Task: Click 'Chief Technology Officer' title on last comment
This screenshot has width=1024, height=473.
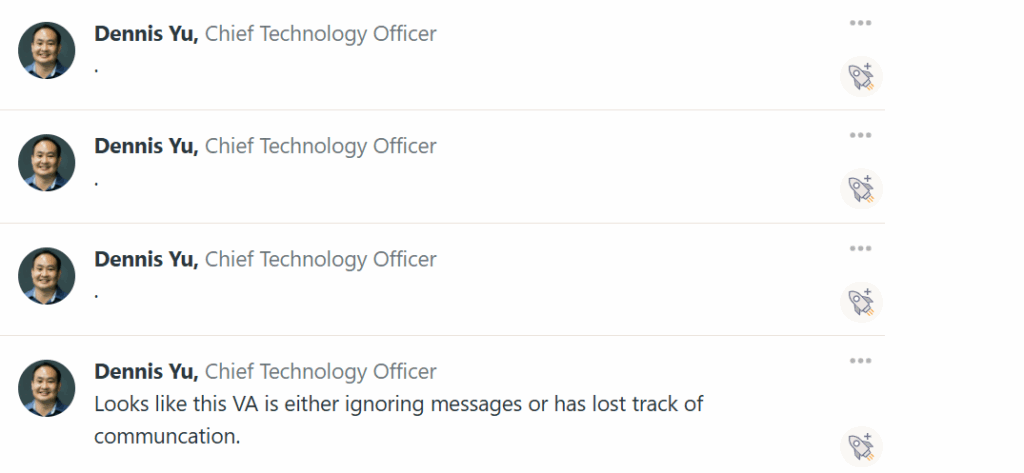Action: click(321, 372)
